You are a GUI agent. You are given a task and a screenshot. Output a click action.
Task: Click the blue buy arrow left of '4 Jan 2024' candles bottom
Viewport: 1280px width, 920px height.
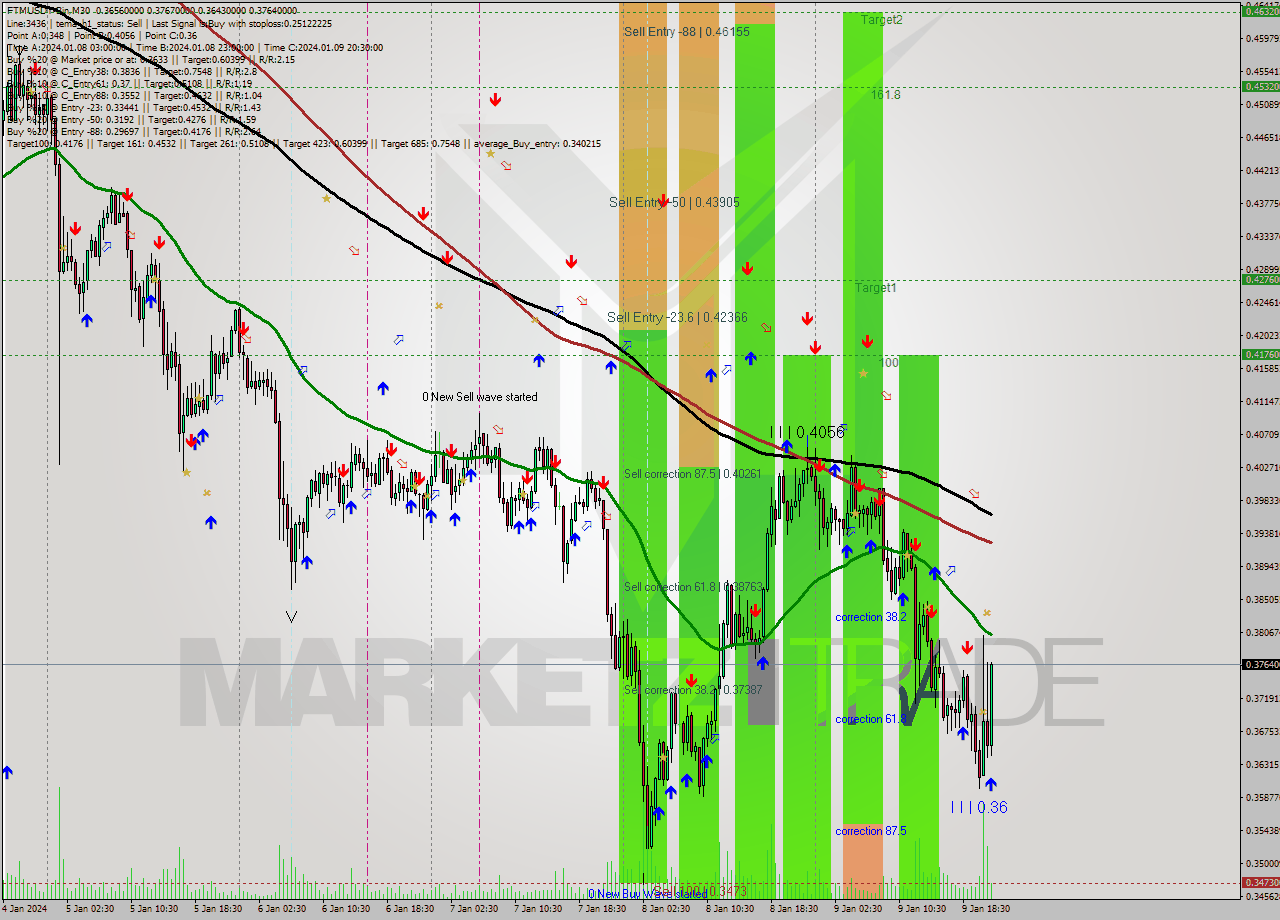point(7,772)
